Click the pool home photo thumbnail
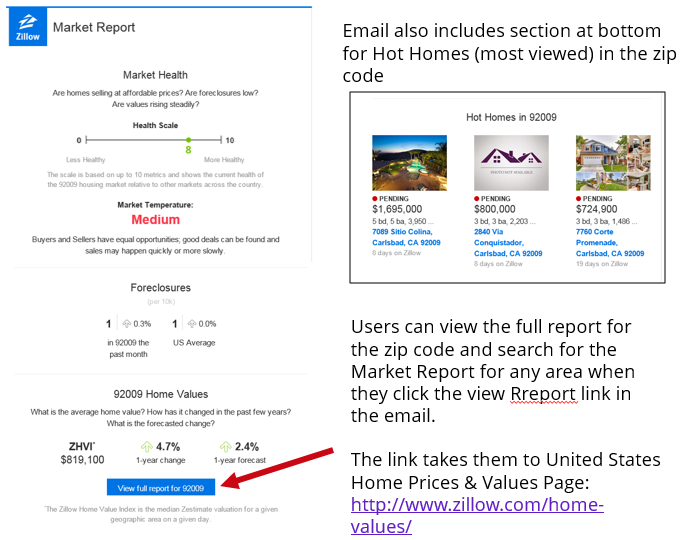683x540 pixels. pos(409,163)
